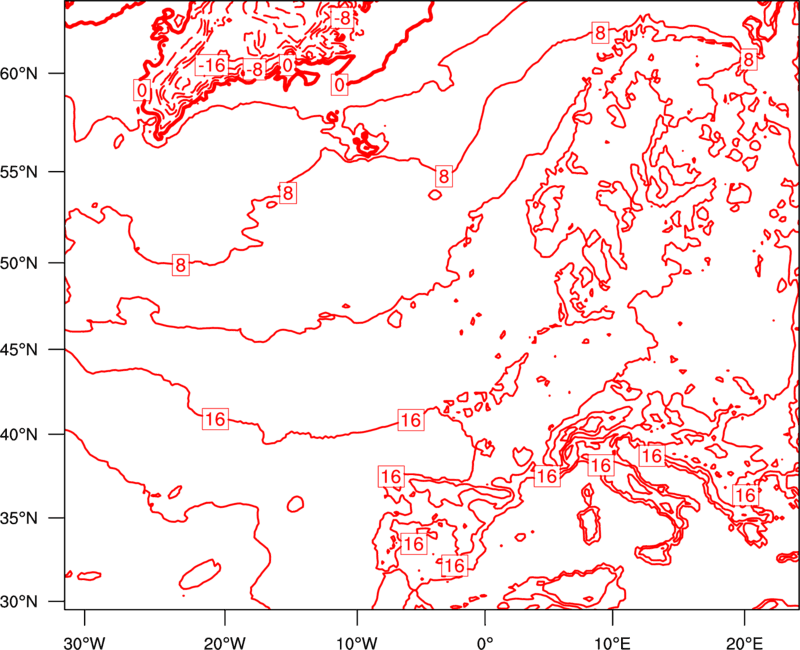This screenshot has width=800, height=650.
Task: Select the 20°E longitude axis label
Action: click(745, 643)
